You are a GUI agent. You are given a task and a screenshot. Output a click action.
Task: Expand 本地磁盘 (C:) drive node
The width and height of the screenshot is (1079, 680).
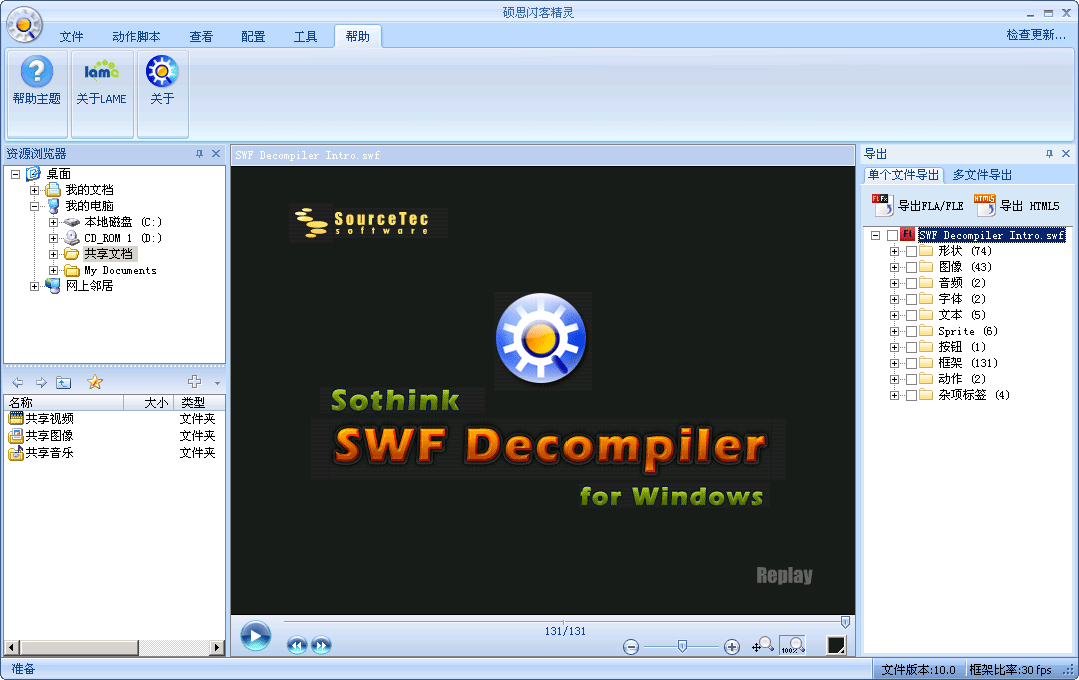53,222
